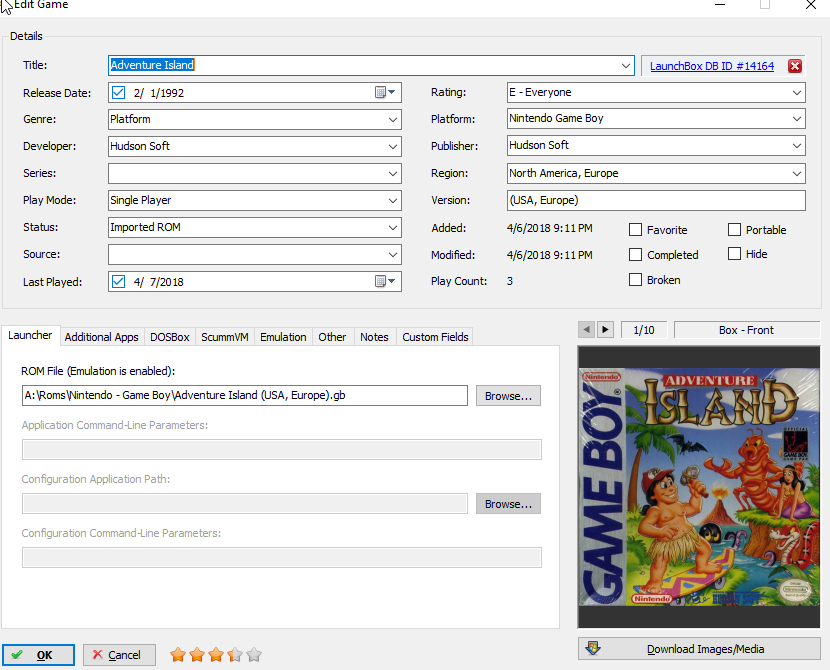Mark the game as Favorite
The width and height of the screenshot is (830, 670).
[635, 230]
